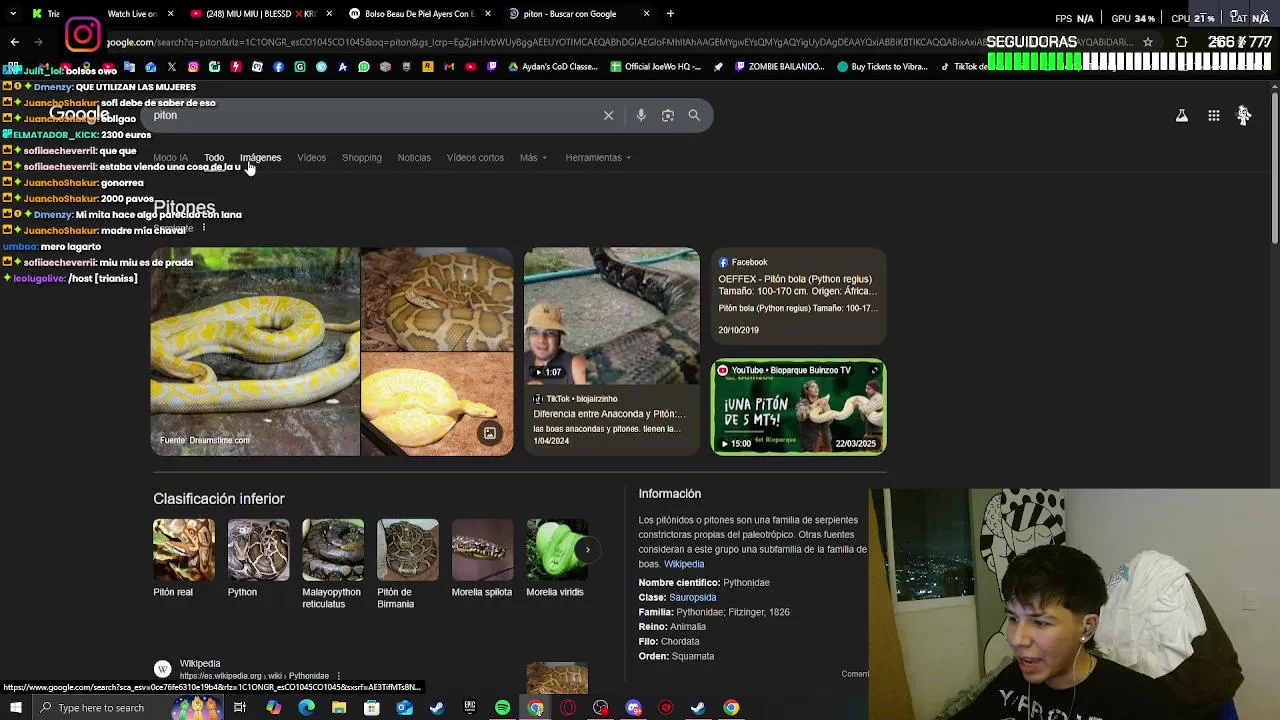Open File Explorer from the taskbar

point(339,708)
